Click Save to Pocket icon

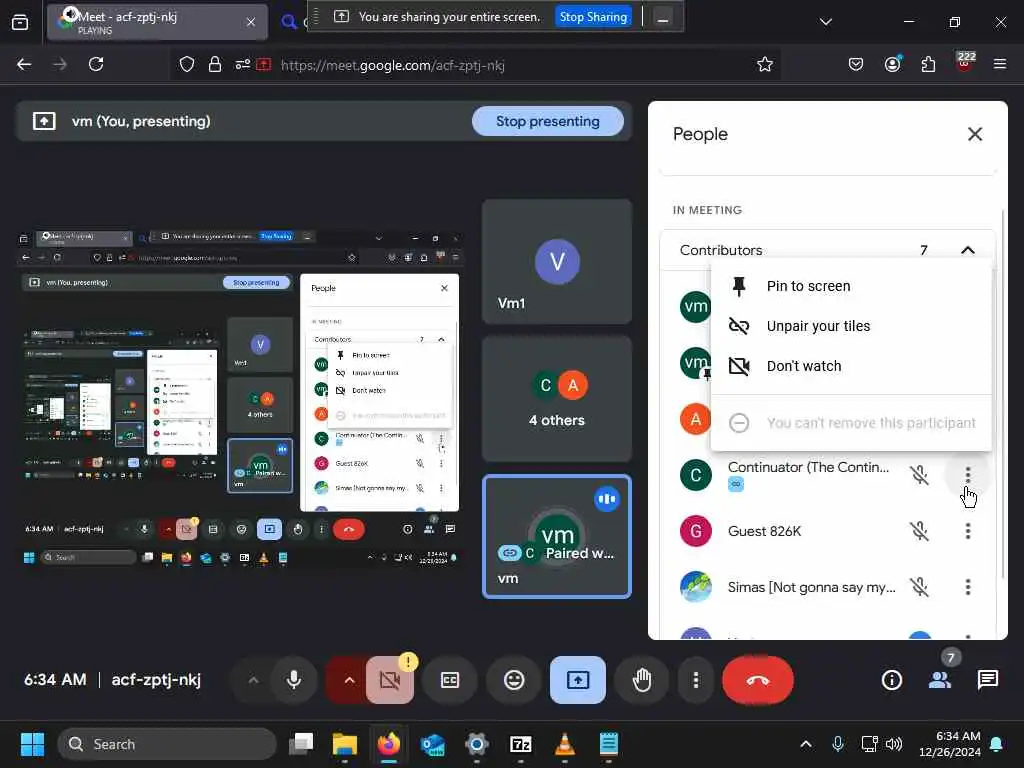[x=856, y=64]
